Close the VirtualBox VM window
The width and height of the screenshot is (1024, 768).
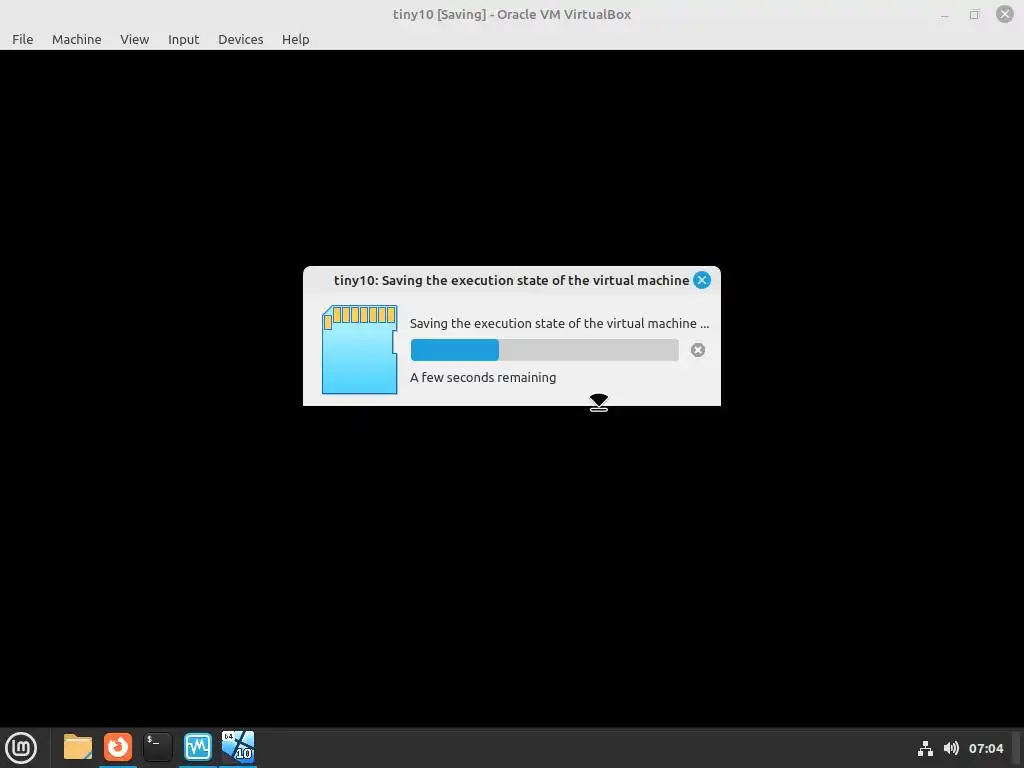tap(1004, 14)
